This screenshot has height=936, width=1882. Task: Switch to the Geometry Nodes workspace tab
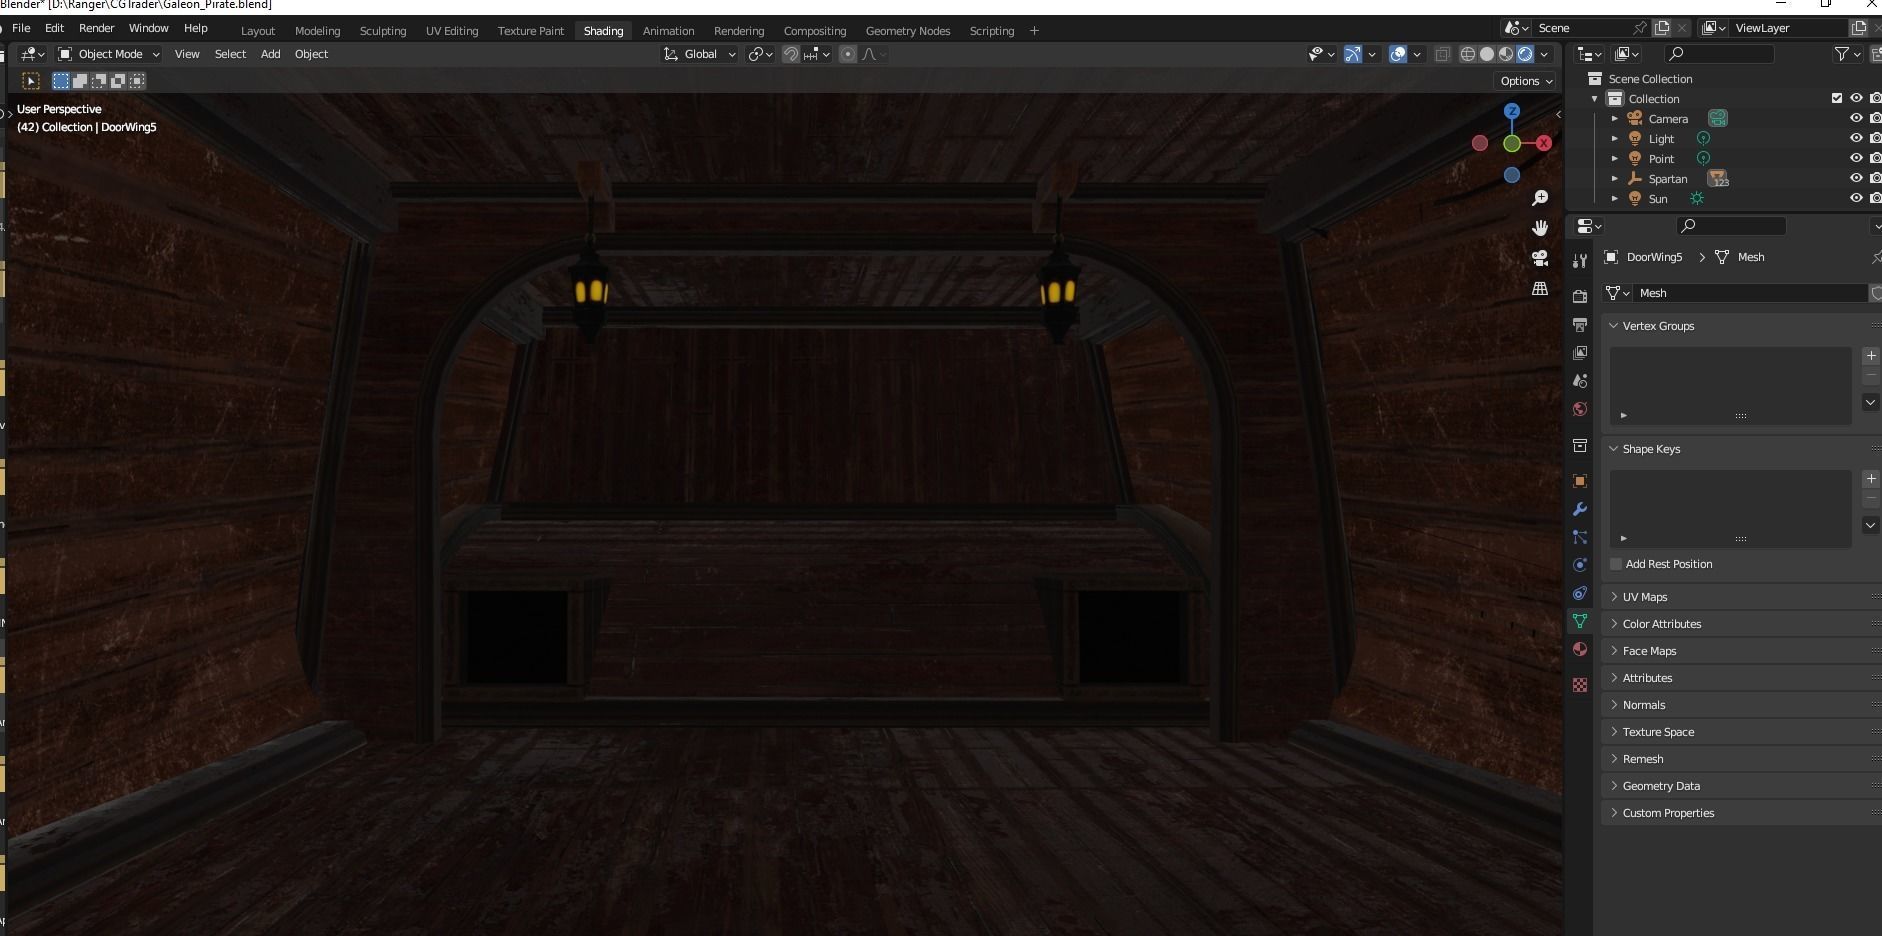pyautogui.click(x=908, y=31)
